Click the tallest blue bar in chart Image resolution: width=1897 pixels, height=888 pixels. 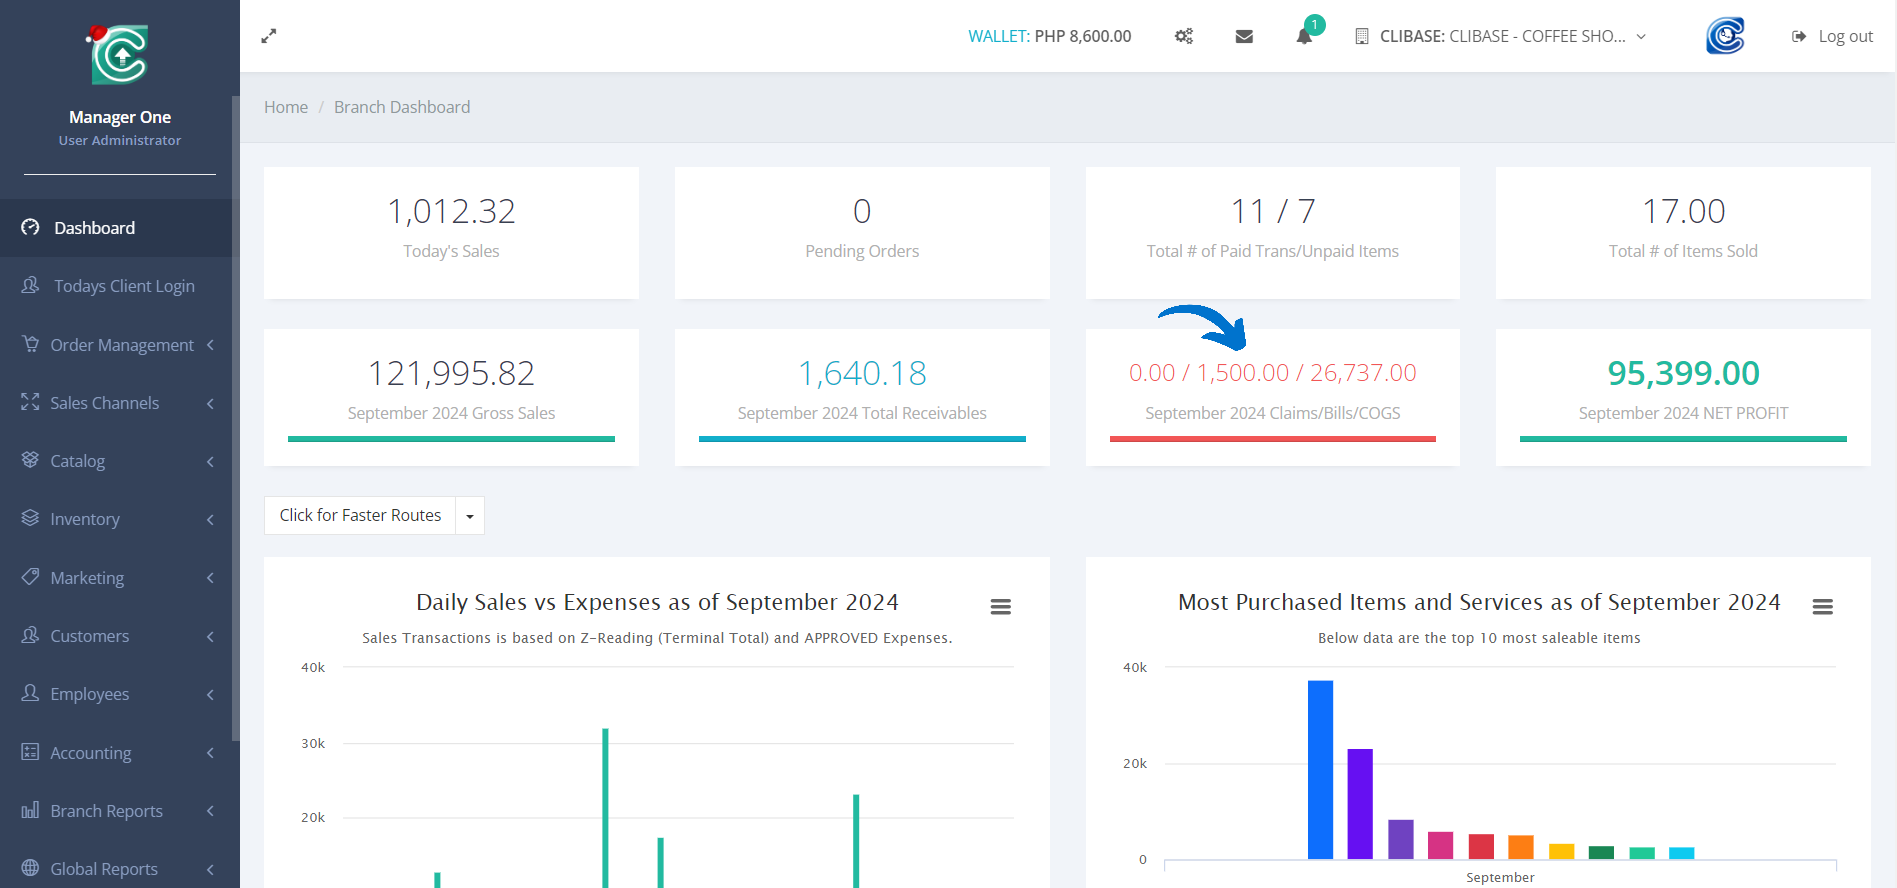tap(1320, 768)
